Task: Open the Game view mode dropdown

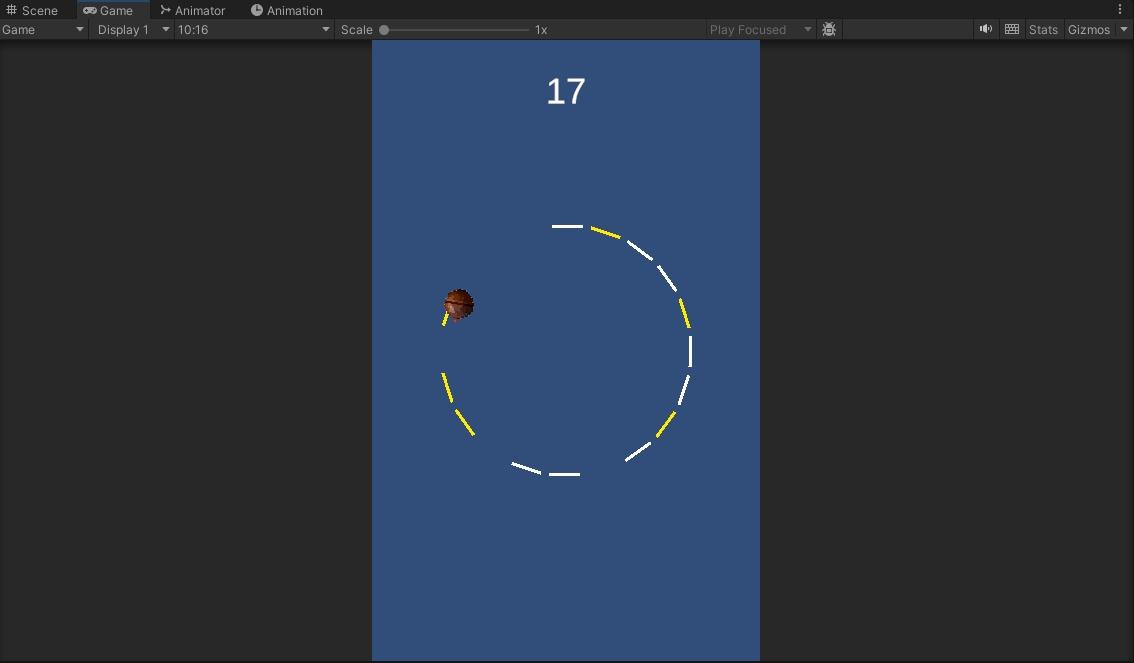Action: (x=43, y=30)
